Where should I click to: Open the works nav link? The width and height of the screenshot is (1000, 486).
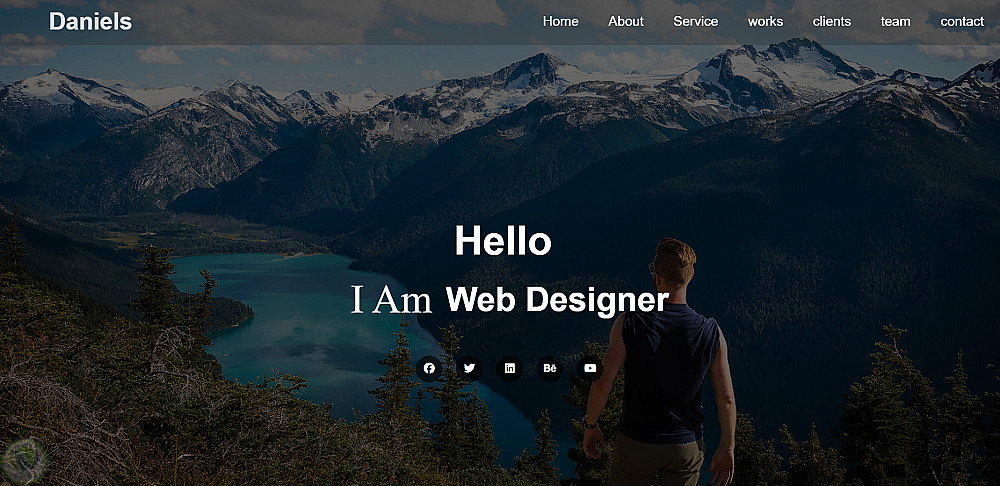[765, 22]
